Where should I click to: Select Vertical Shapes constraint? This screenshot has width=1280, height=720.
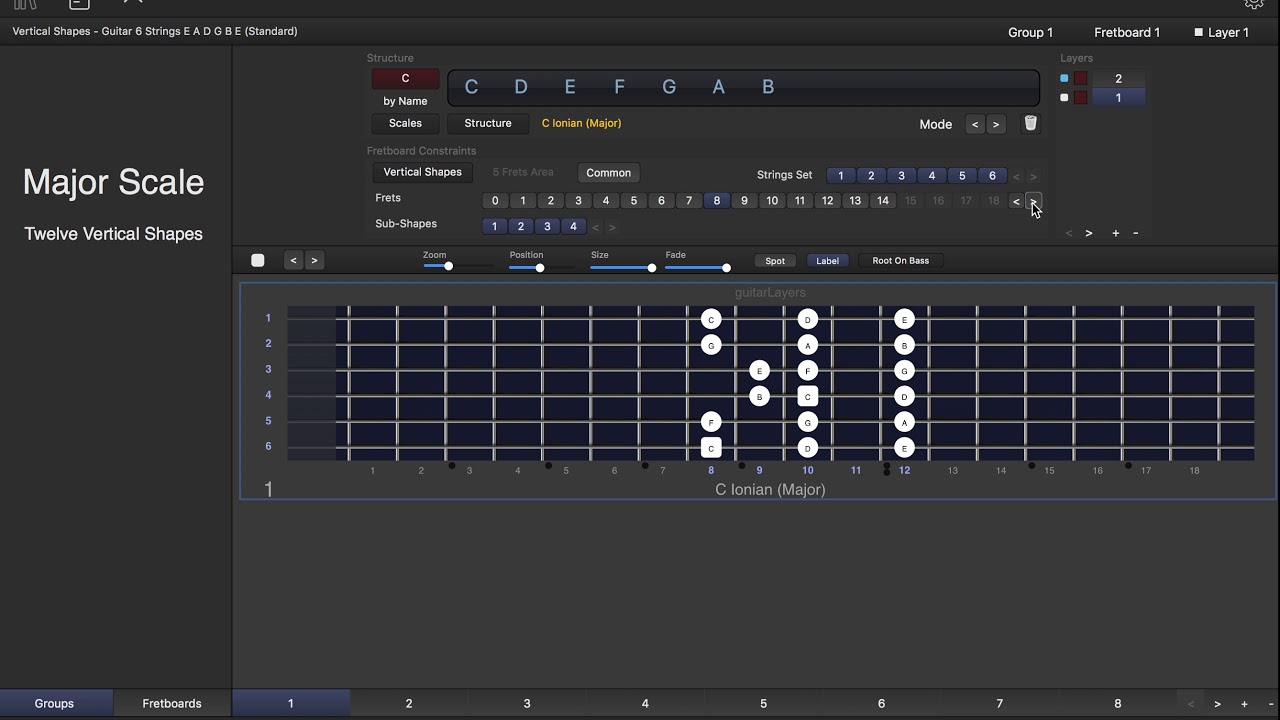423,173
